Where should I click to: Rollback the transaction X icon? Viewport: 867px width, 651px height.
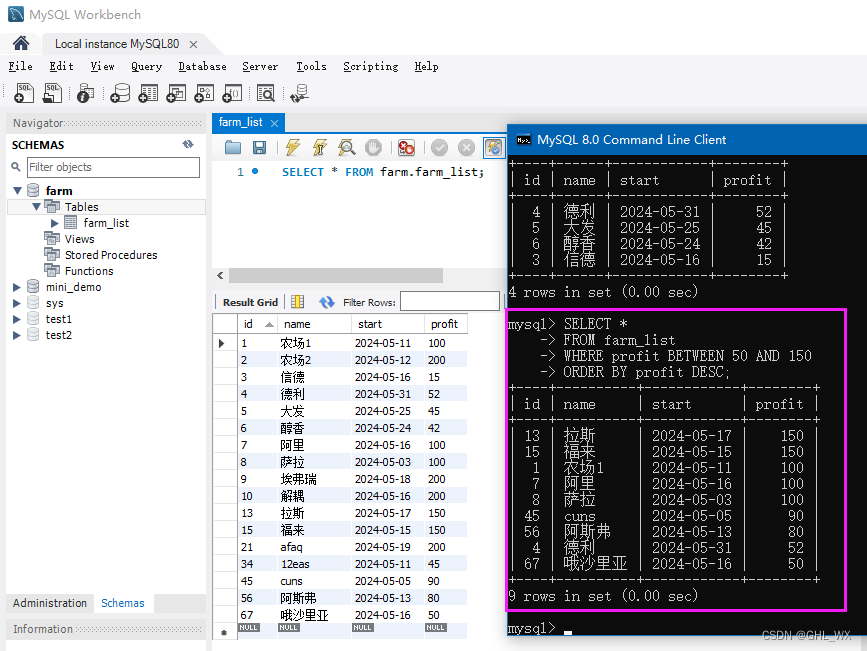[467, 147]
